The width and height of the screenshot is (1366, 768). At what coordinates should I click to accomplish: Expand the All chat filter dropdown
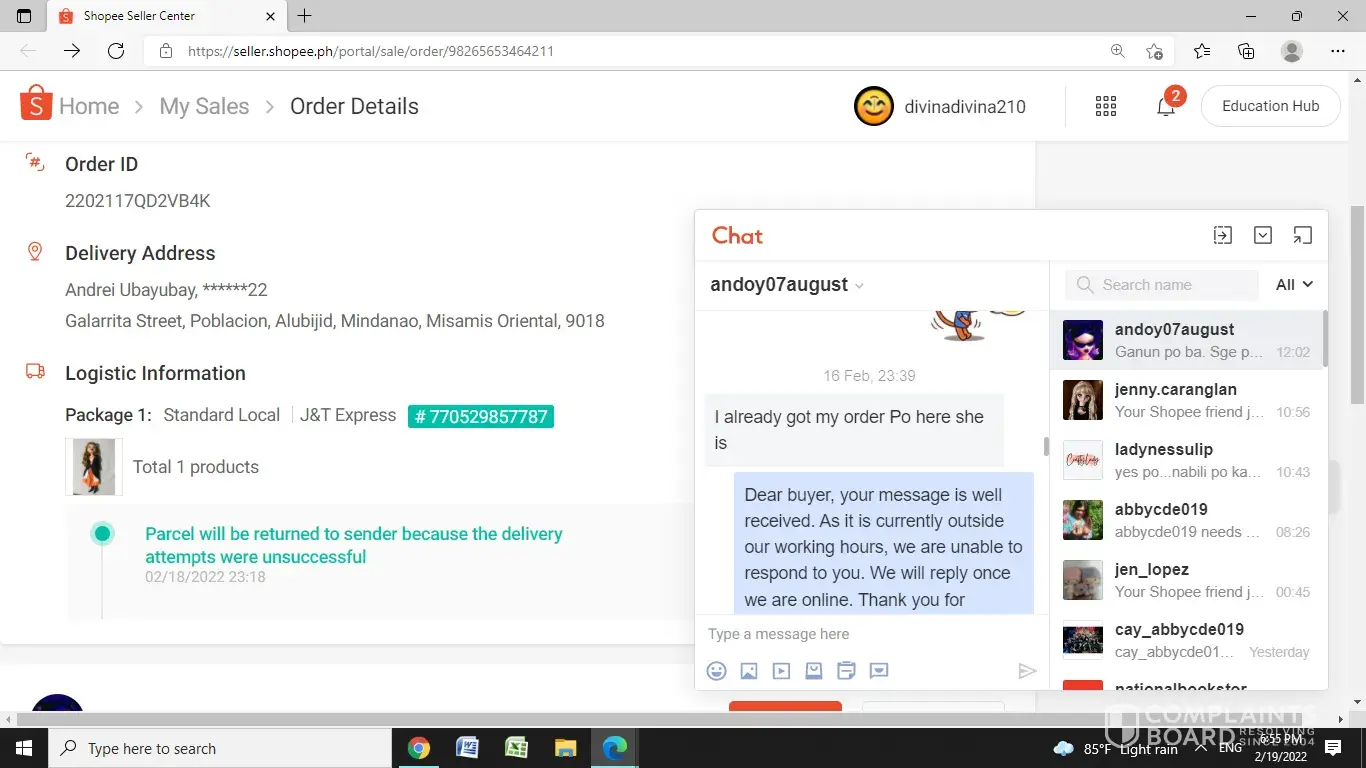1294,285
